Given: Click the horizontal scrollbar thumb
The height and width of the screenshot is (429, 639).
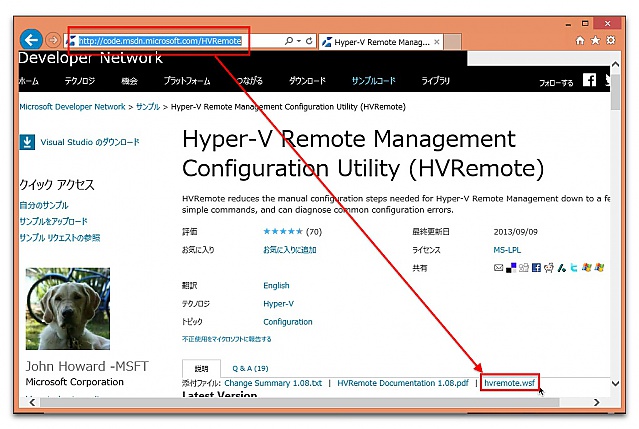Looking at the screenshot, I should point(300,403).
